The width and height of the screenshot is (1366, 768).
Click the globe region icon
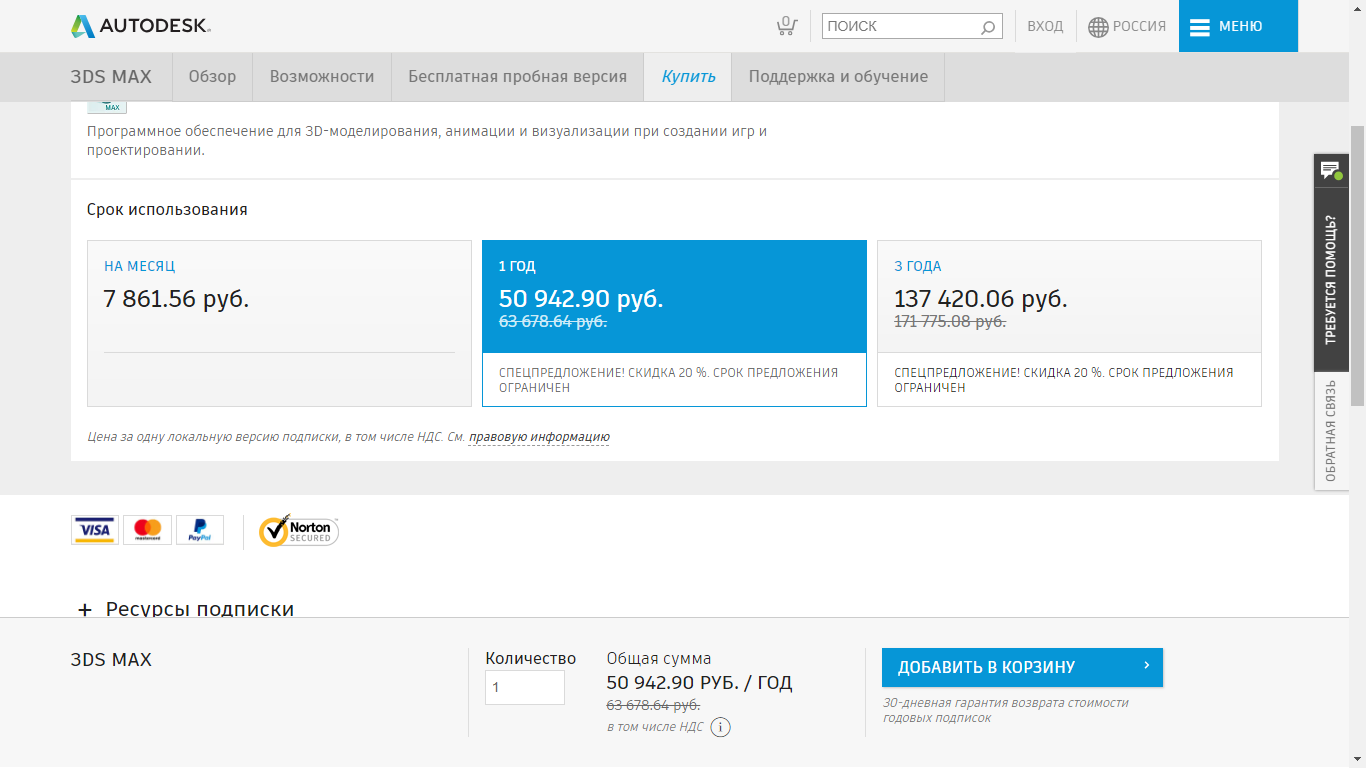pos(1098,27)
